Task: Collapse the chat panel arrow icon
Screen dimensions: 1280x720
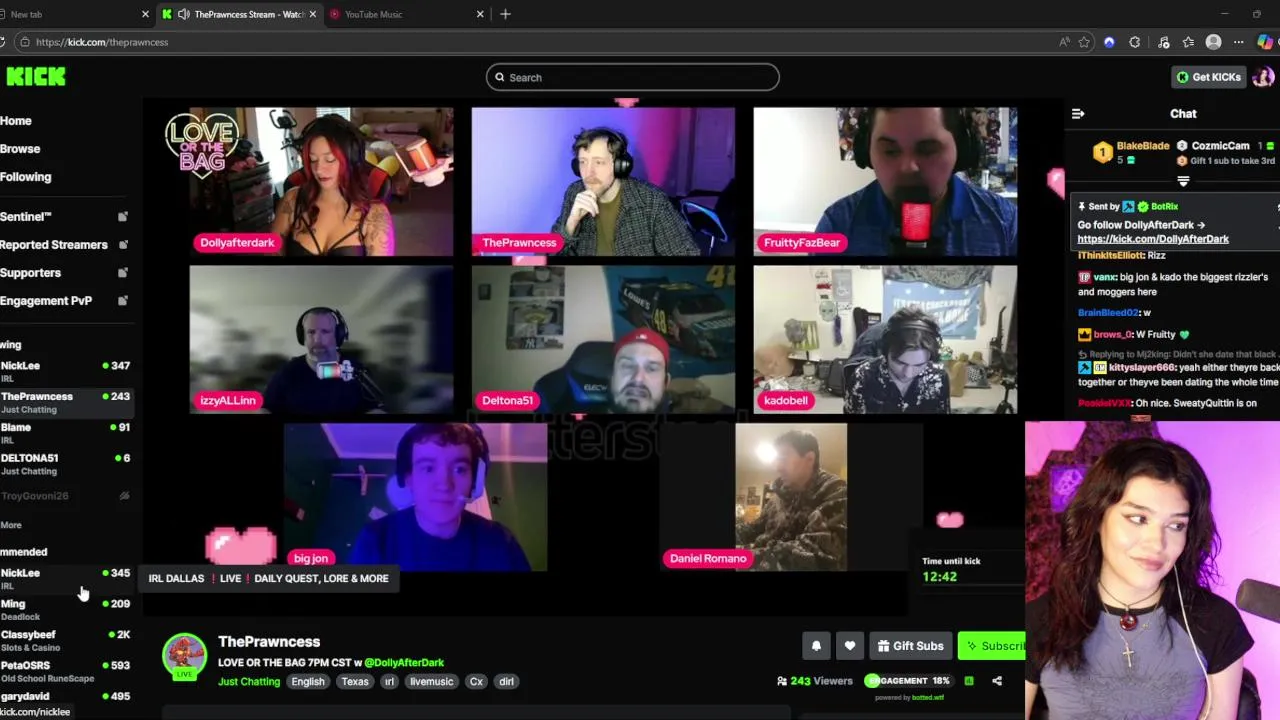Action: [x=1078, y=114]
